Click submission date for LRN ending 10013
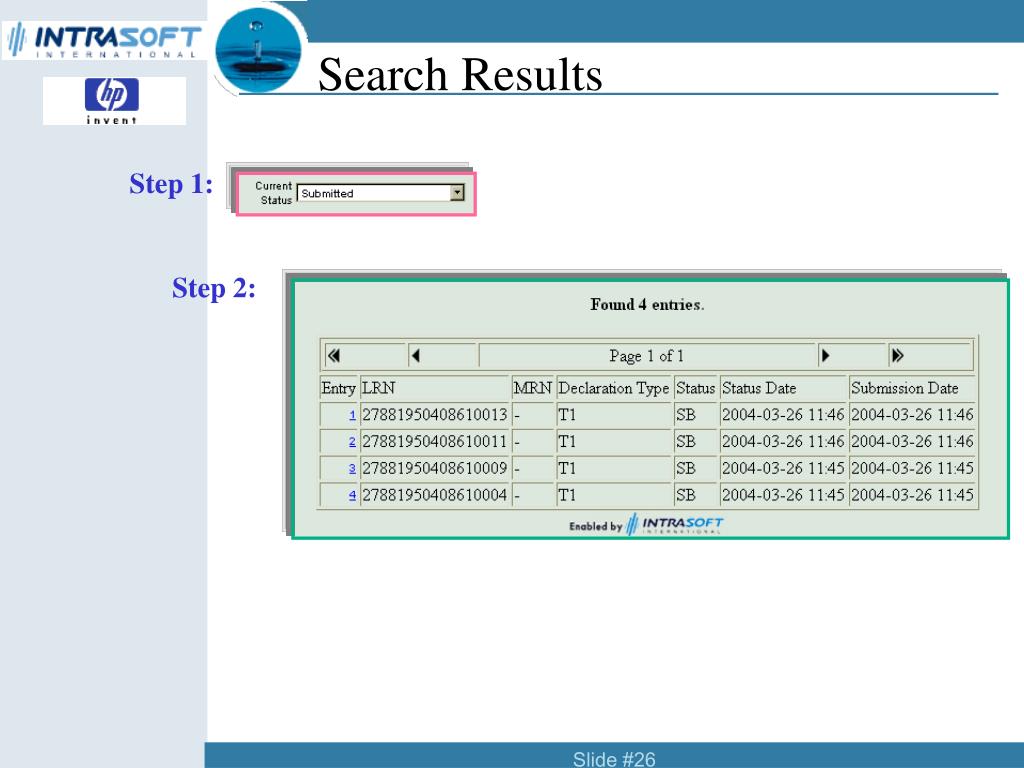1024x768 pixels. point(912,415)
